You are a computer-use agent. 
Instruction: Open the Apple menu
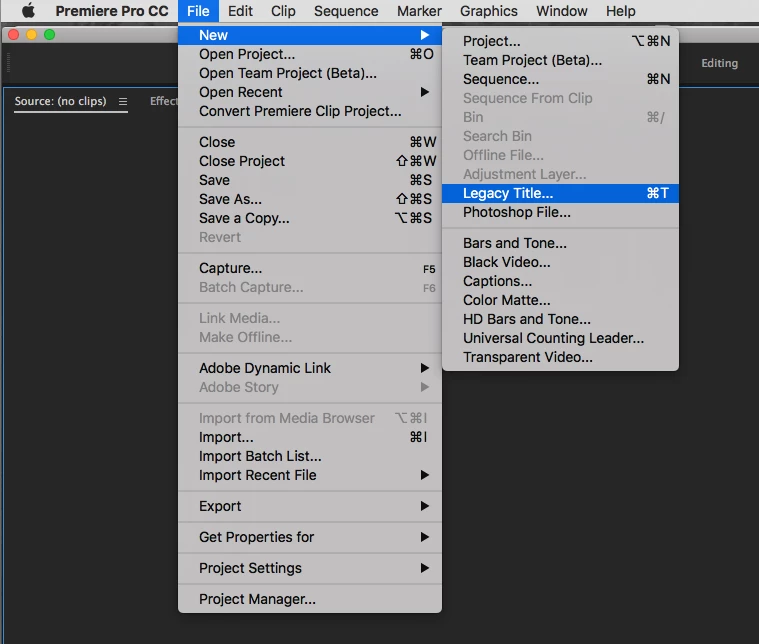coord(28,11)
